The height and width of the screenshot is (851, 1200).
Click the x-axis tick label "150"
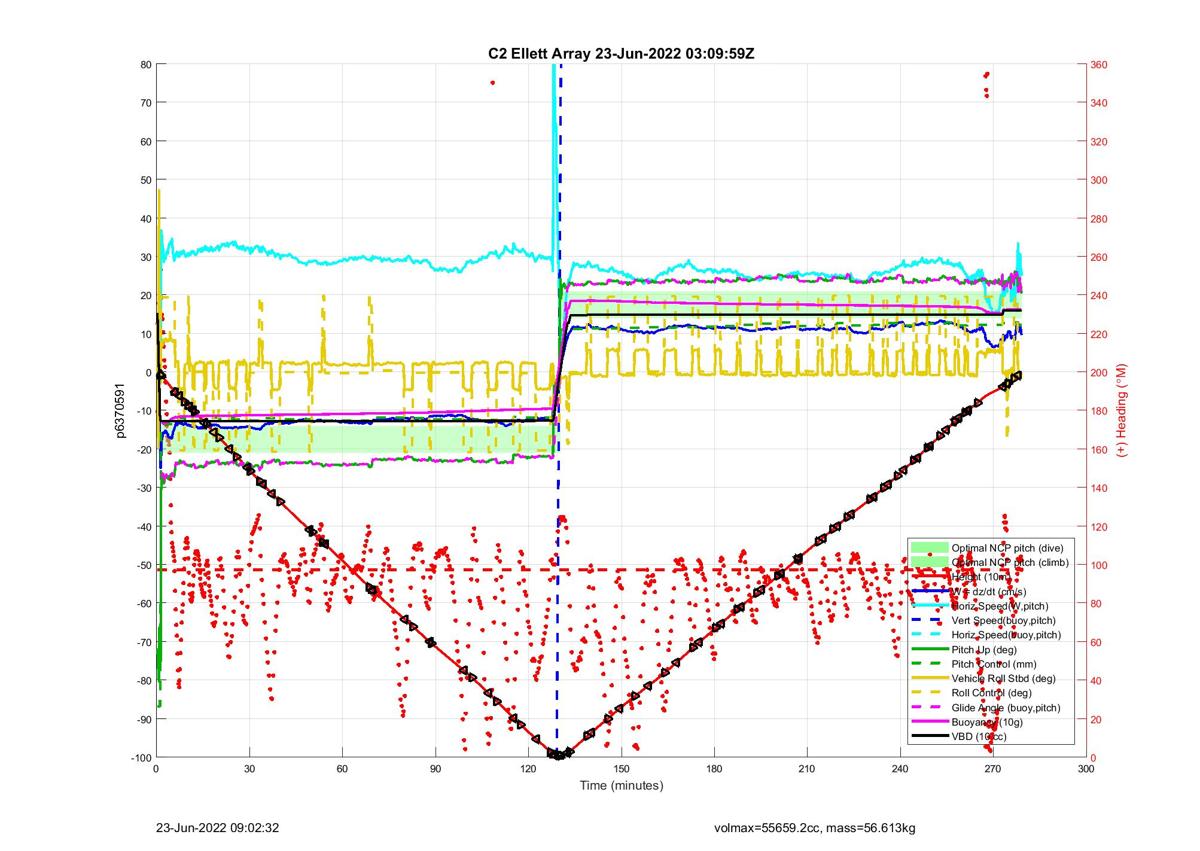coord(621,768)
